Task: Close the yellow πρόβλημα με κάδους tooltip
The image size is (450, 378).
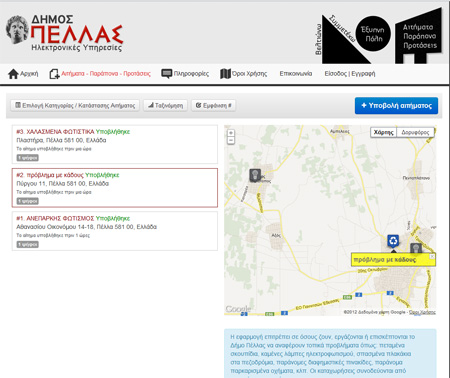Action: coord(432,256)
